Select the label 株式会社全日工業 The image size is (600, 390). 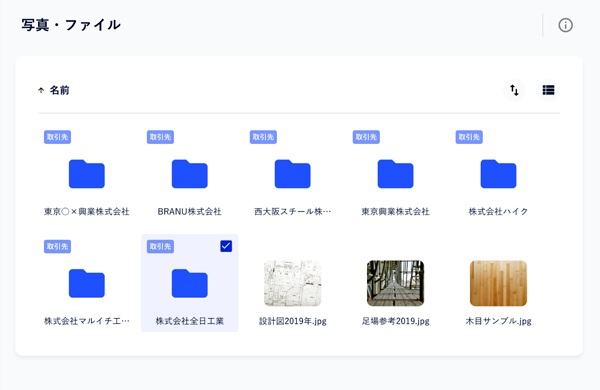[x=189, y=321]
